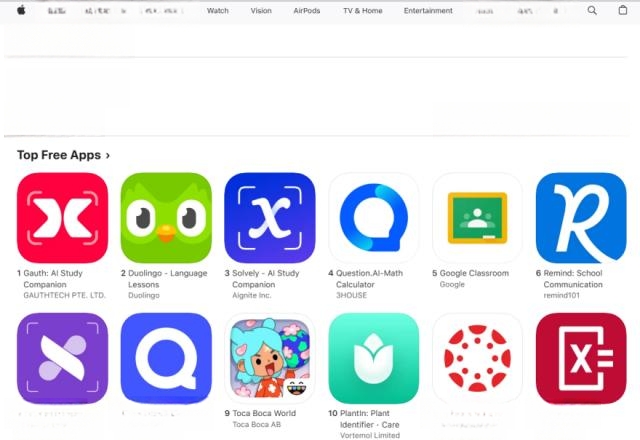Open the TV & Home menu item
Image resolution: width=640 pixels, height=440 pixels.
coord(363,11)
